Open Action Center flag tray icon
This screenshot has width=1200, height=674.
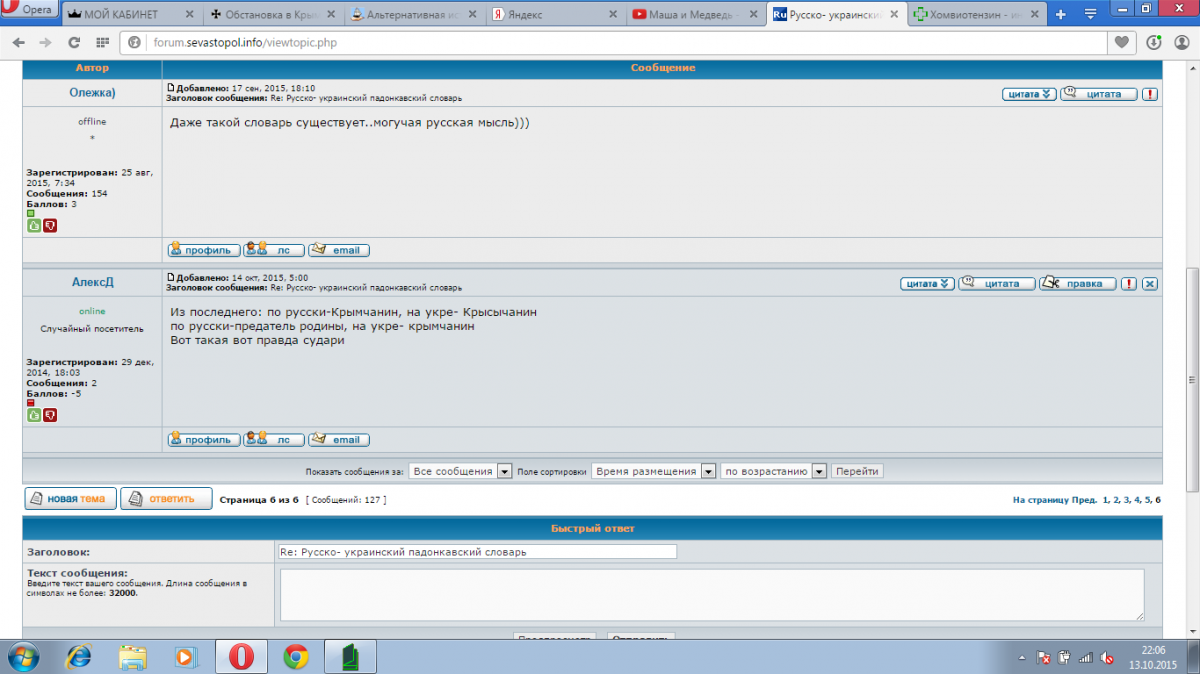pos(1043,658)
